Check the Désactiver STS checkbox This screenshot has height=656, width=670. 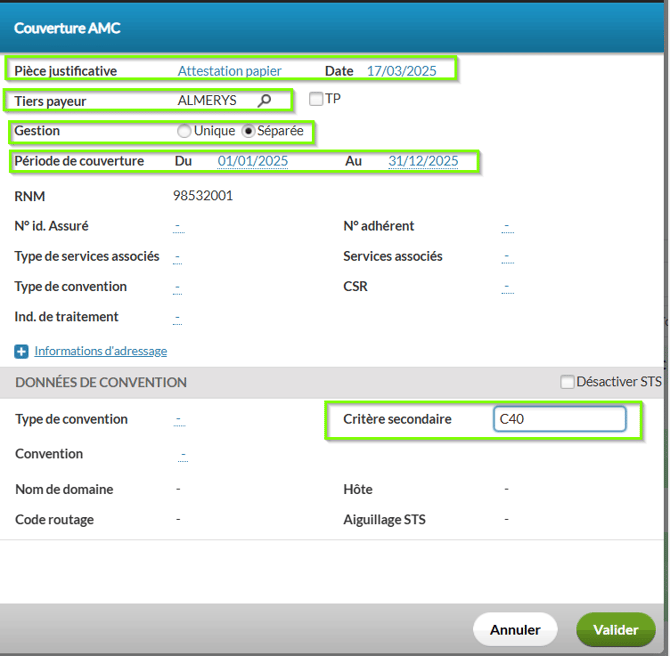[568, 382]
